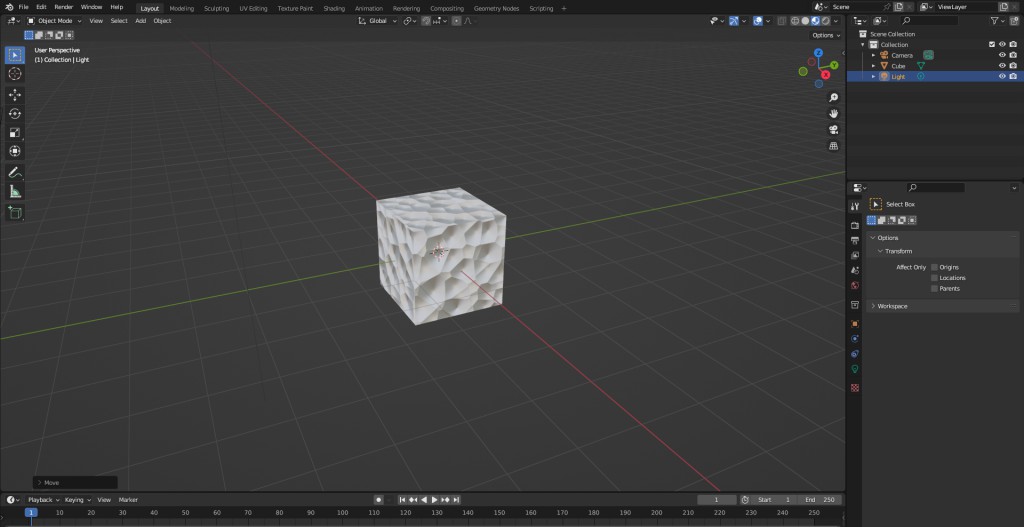Open the Global transform orientation dropdown
This screenshot has width=1024, height=527.
[378, 20]
